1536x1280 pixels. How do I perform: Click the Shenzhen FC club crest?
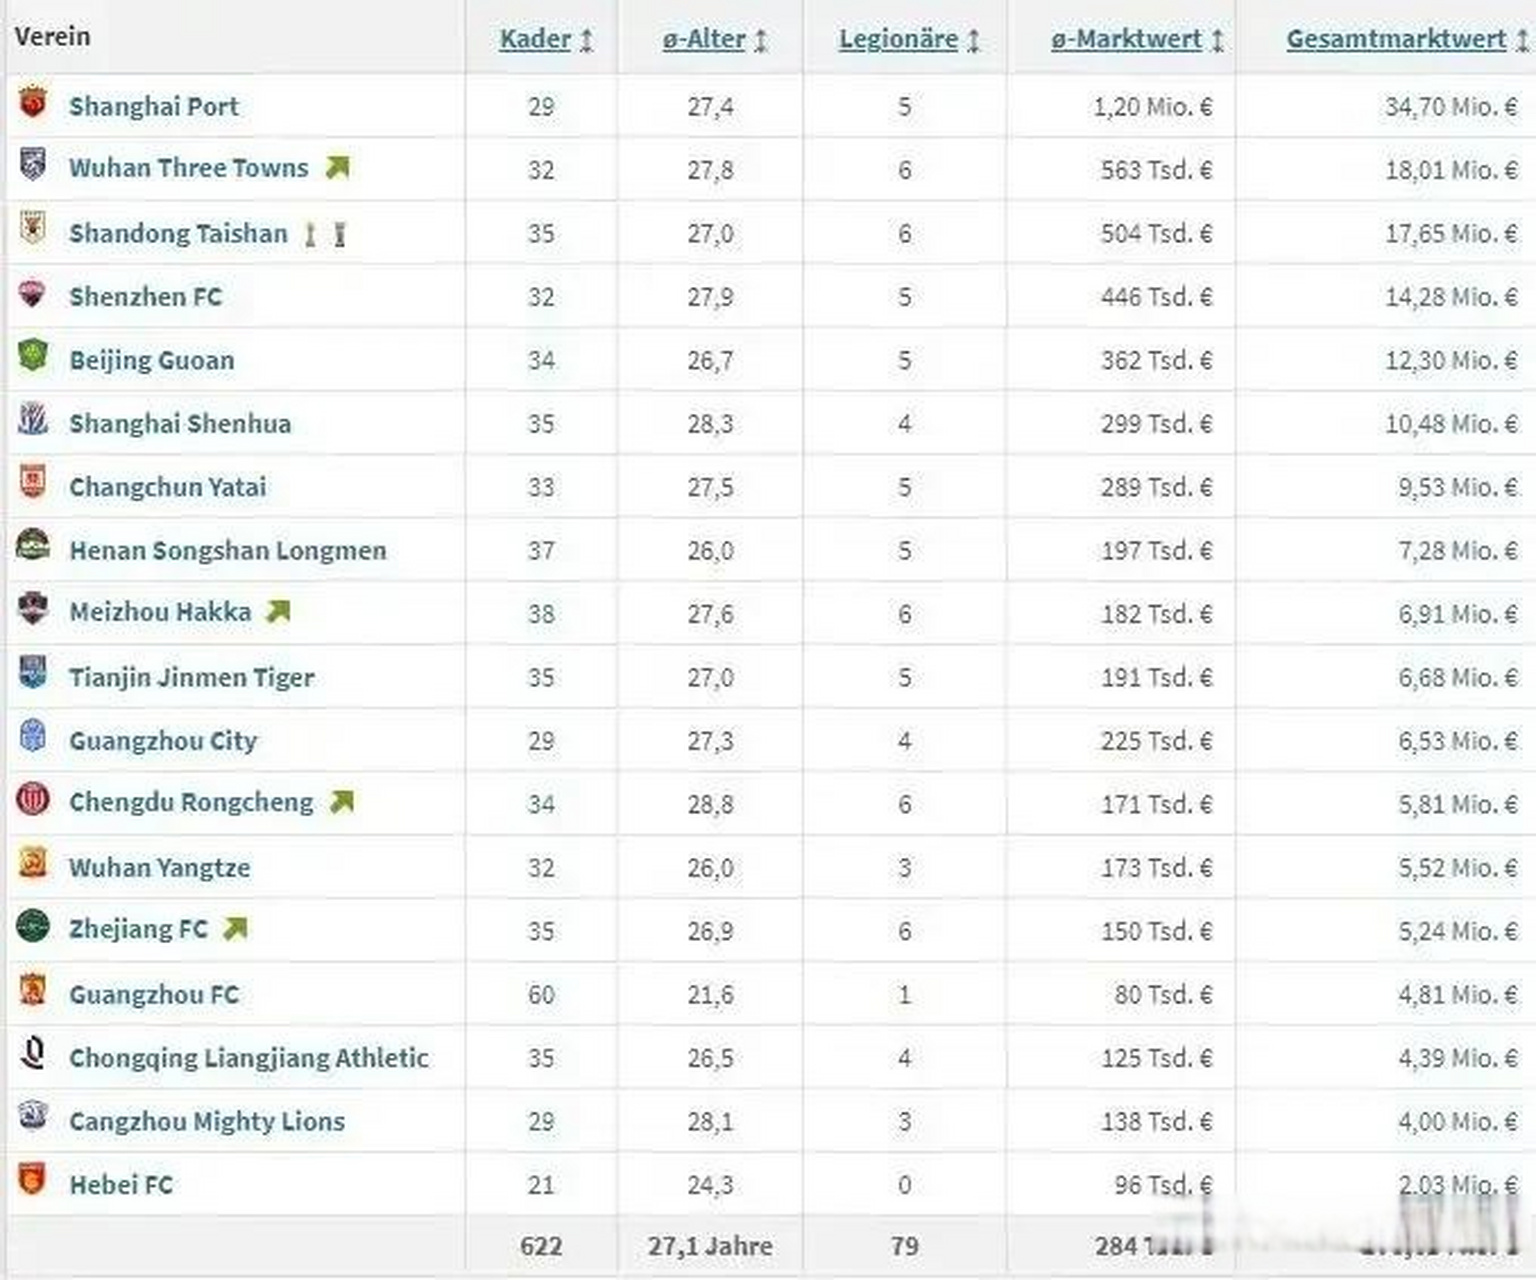point(33,294)
